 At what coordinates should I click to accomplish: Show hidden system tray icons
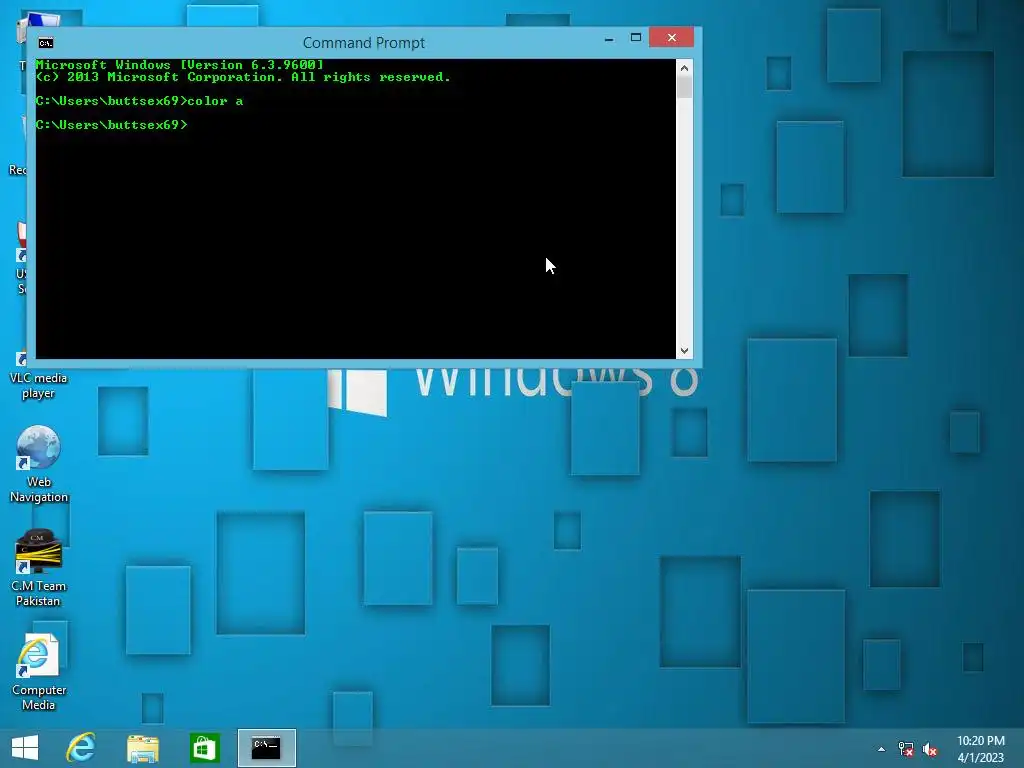coord(882,749)
